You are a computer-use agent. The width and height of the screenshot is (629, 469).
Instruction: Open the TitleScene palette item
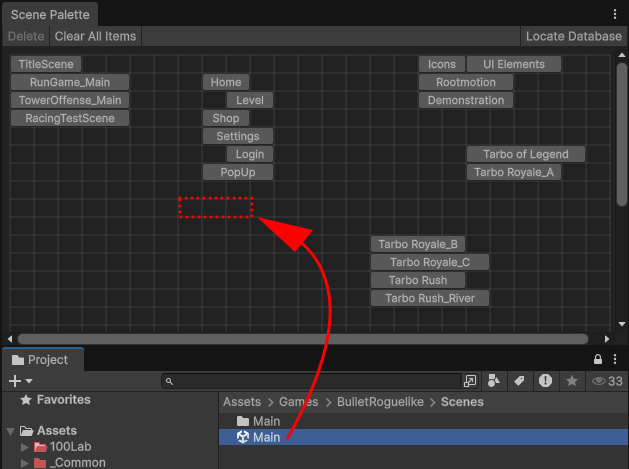[46, 64]
